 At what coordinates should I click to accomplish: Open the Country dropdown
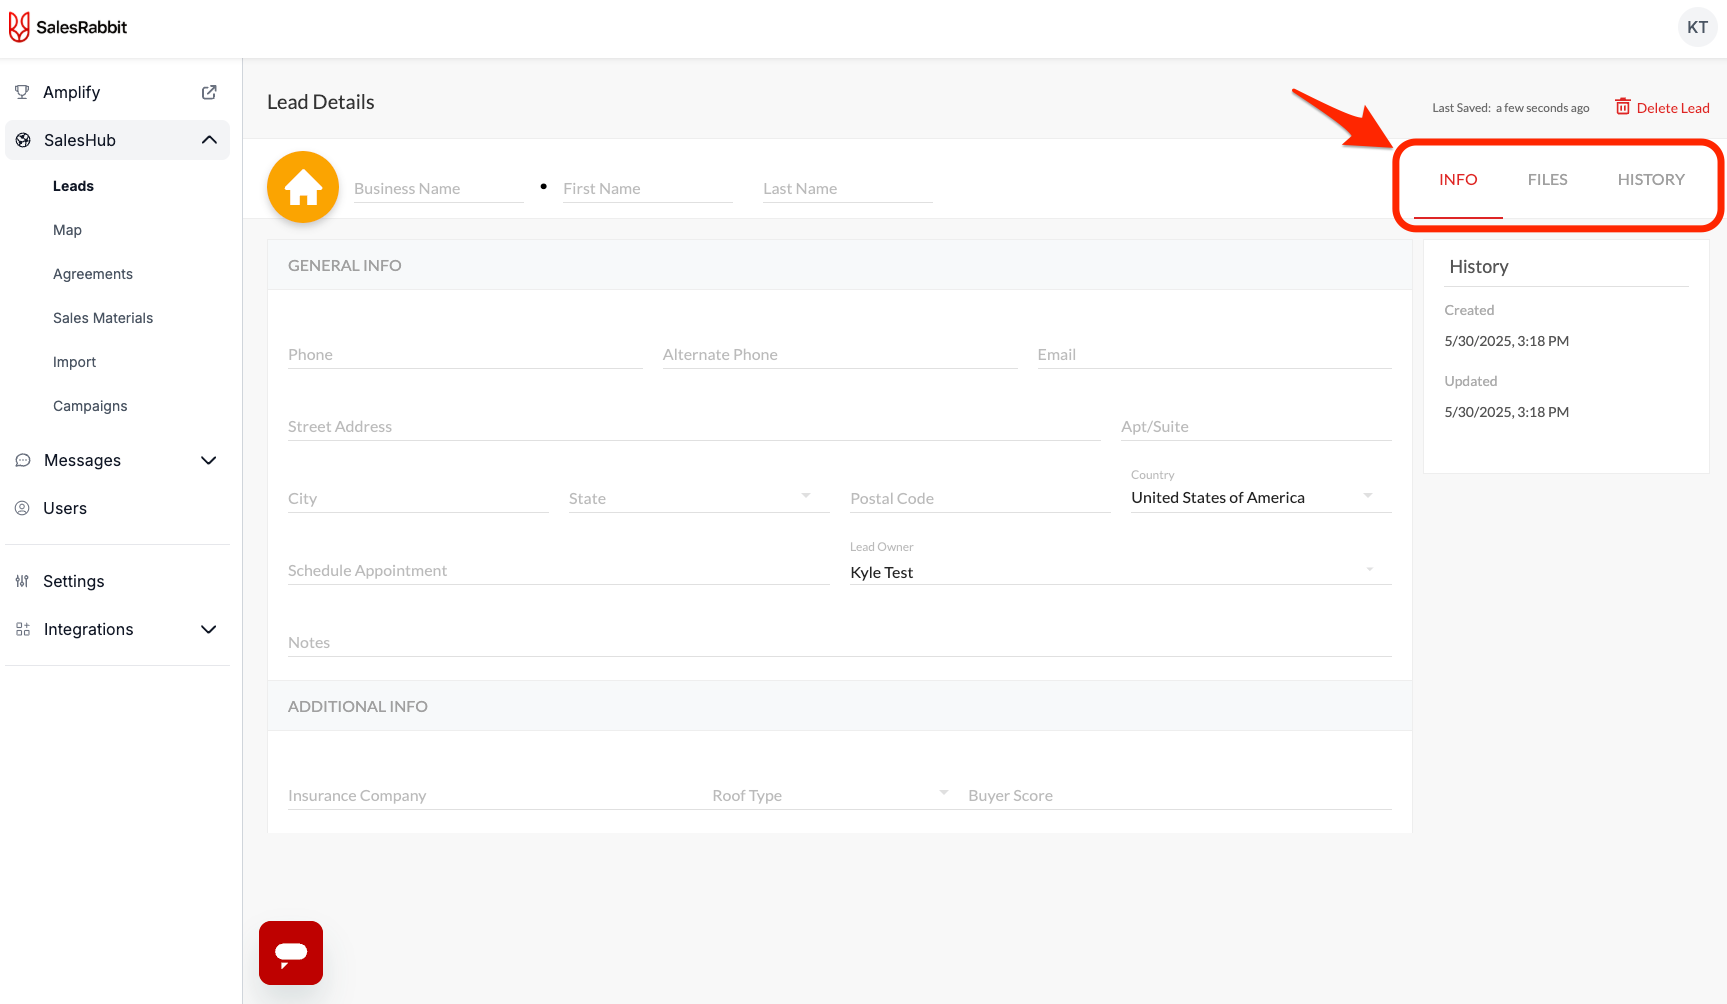pos(1261,498)
